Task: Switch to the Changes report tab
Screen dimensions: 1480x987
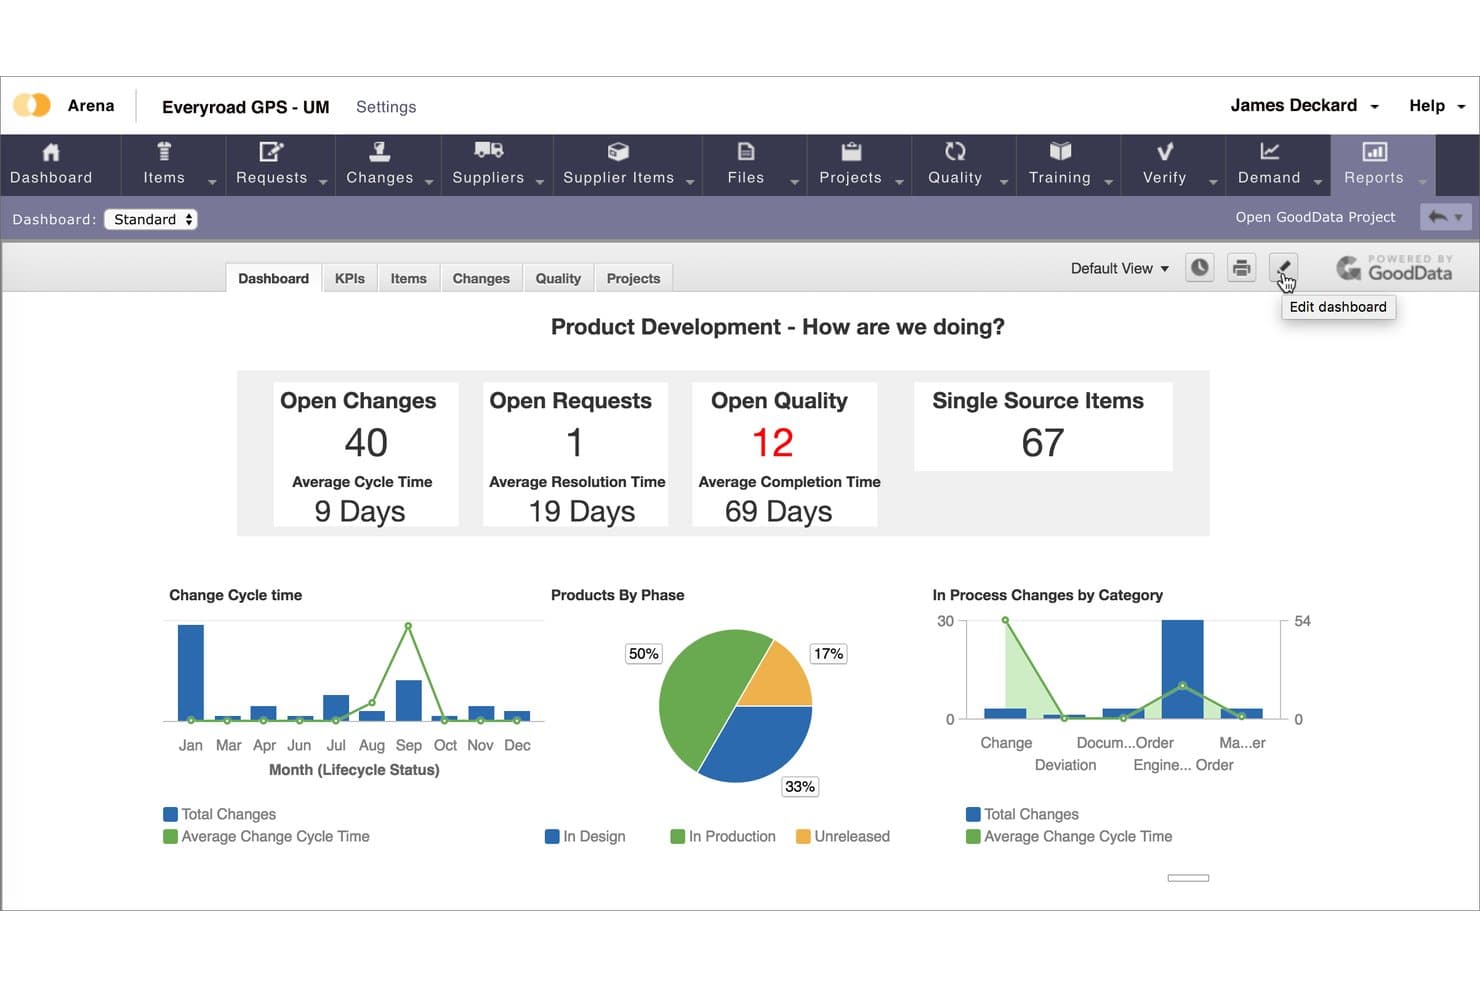Action: pos(481,278)
